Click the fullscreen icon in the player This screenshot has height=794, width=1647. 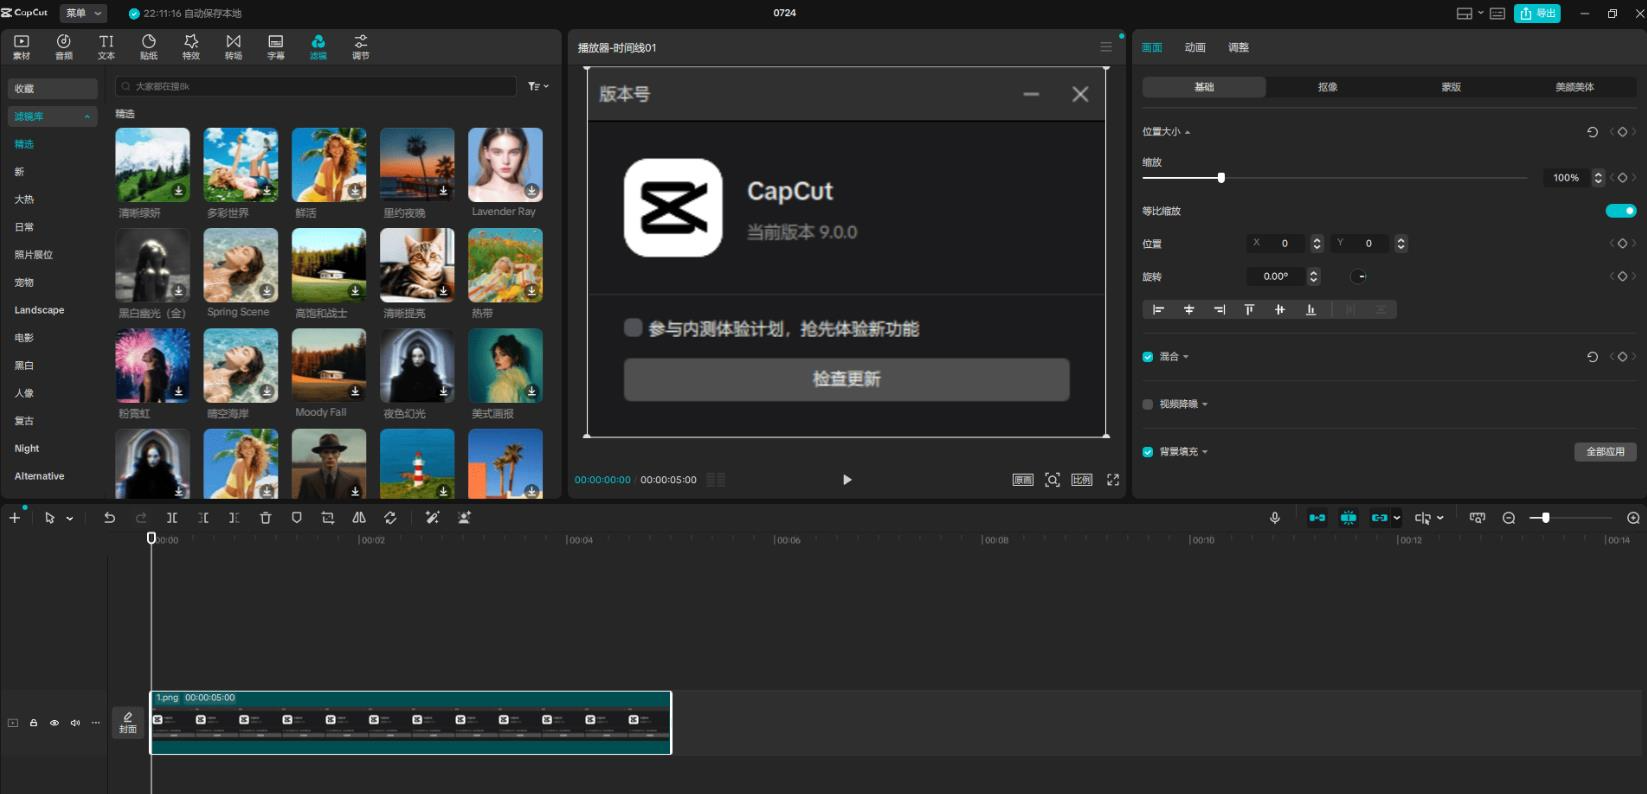[1113, 480]
